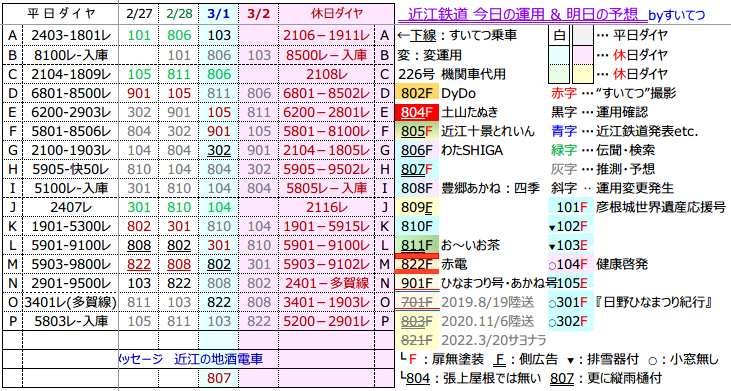Click the 6801-8500レ weekday cell

(71, 93)
